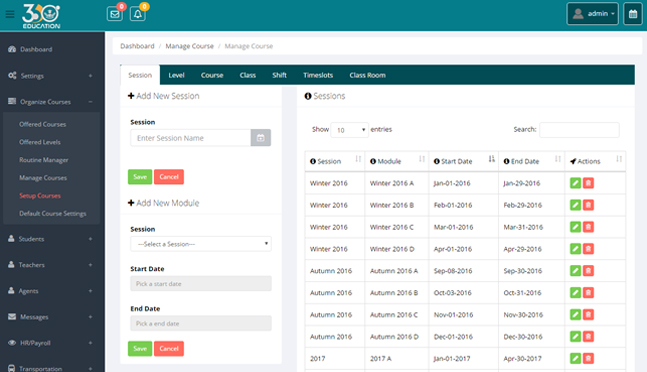Screen dimensions: 647x372
Task: Switch to the Level tab
Action: click(x=176, y=75)
